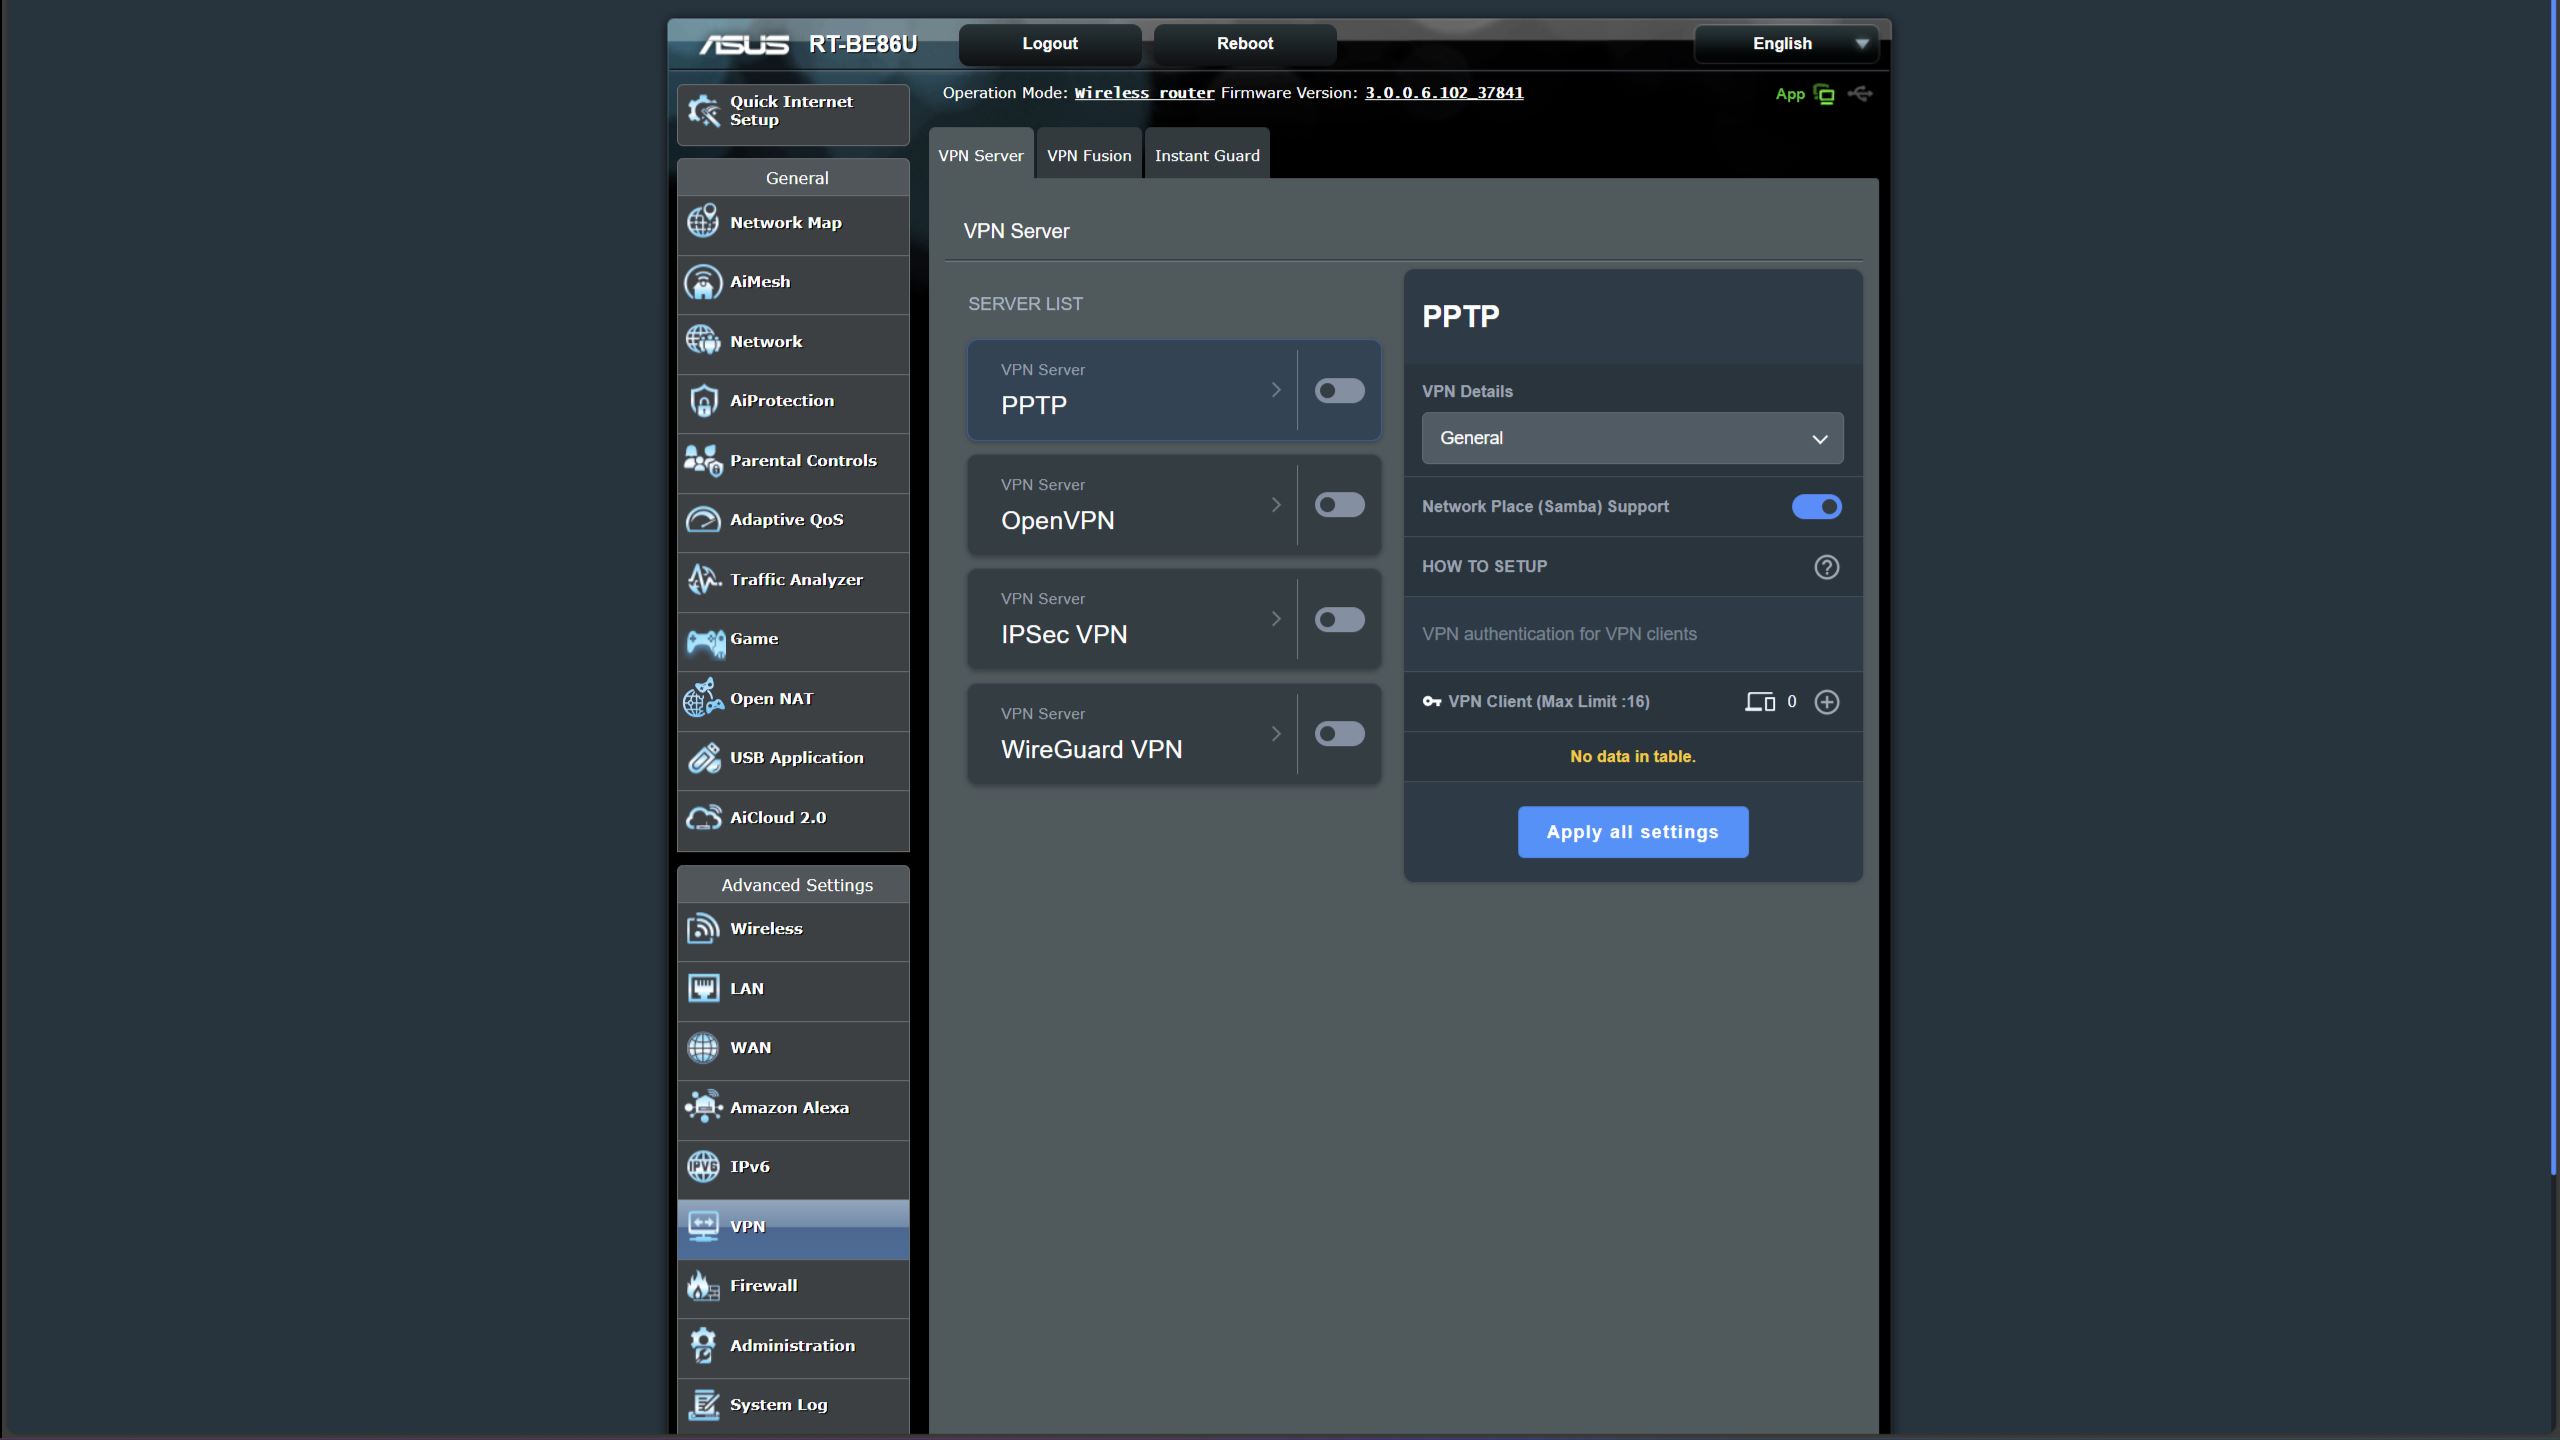Disable Network Place (Samba) Support switch
The width and height of the screenshot is (2560, 1440).
(x=1815, y=507)
